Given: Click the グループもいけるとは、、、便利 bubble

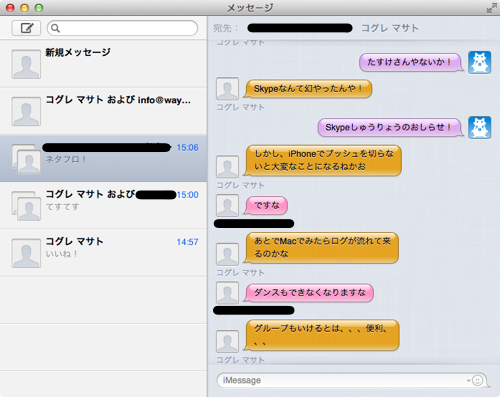Looking at the screenshot, I should pyautogui.click(x=321, y=335).
